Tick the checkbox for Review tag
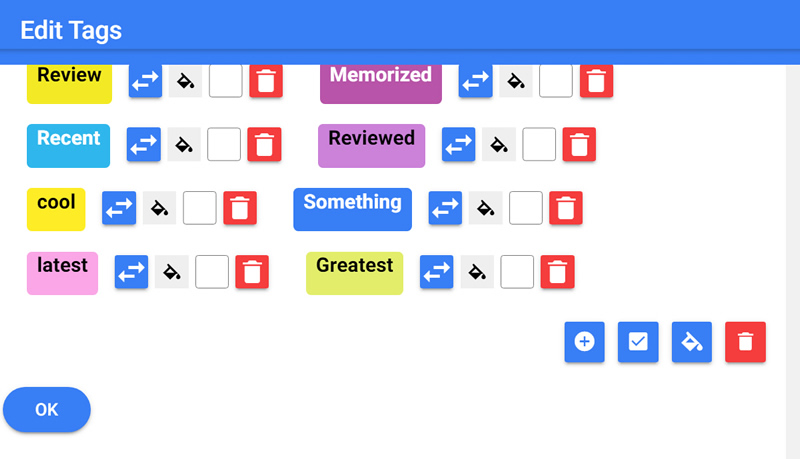 pos(226,81)
